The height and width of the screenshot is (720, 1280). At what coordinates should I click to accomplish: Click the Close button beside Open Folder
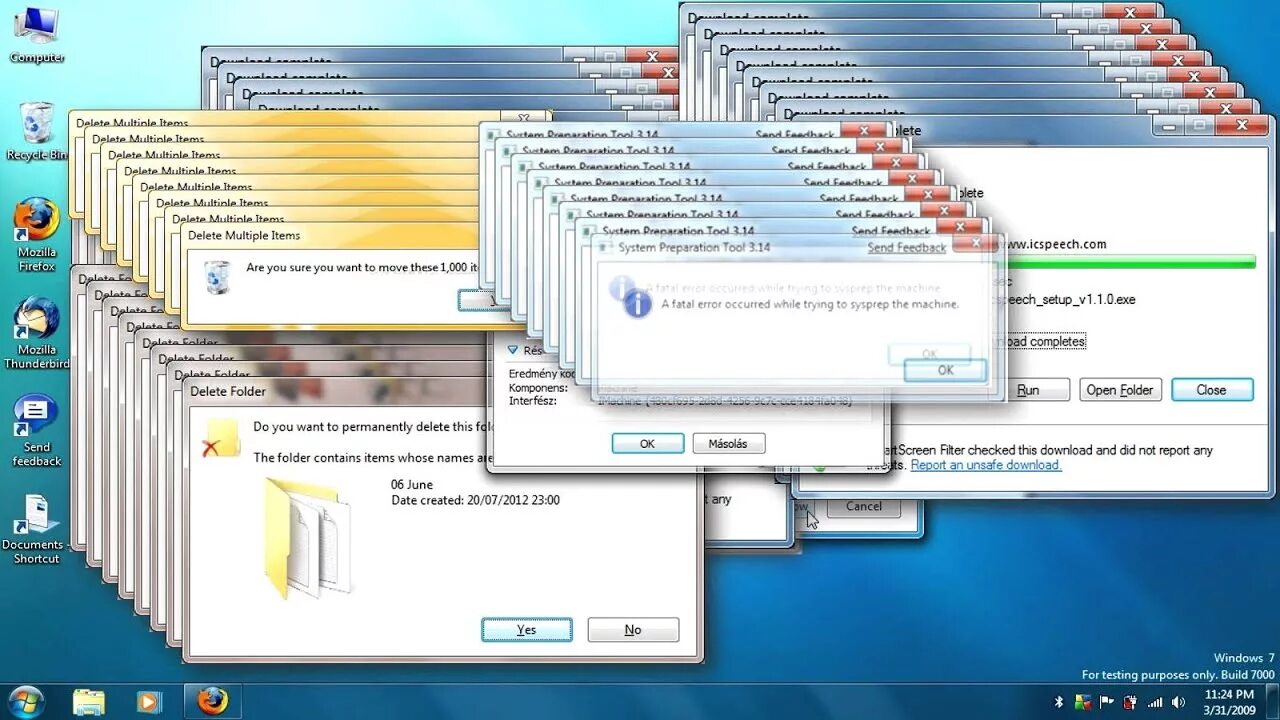[1211, 390]
